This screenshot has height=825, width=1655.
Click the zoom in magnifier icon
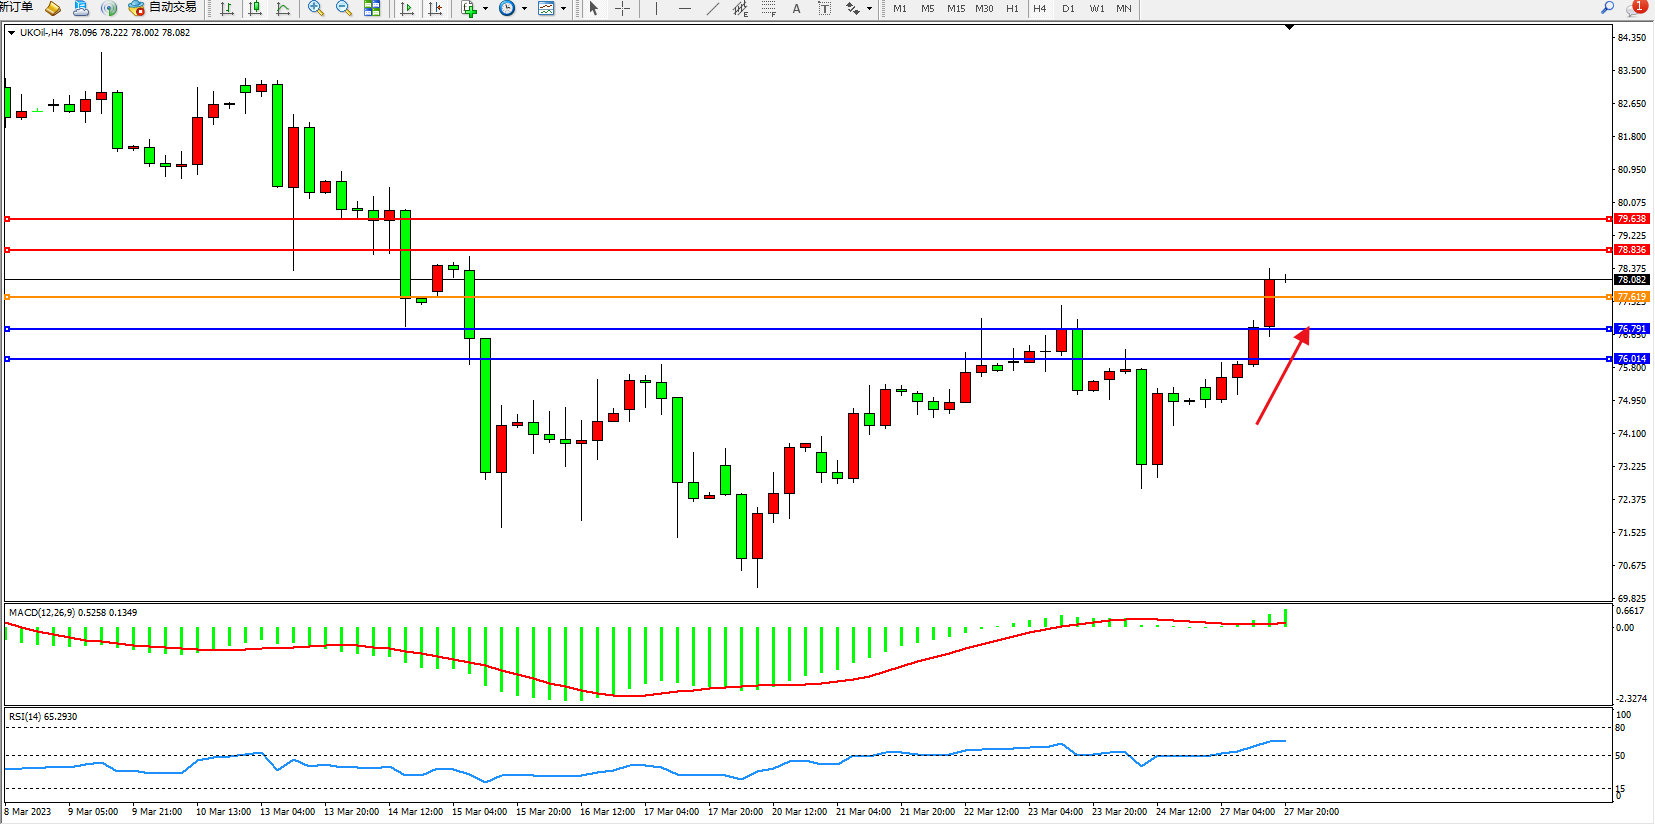316,9
